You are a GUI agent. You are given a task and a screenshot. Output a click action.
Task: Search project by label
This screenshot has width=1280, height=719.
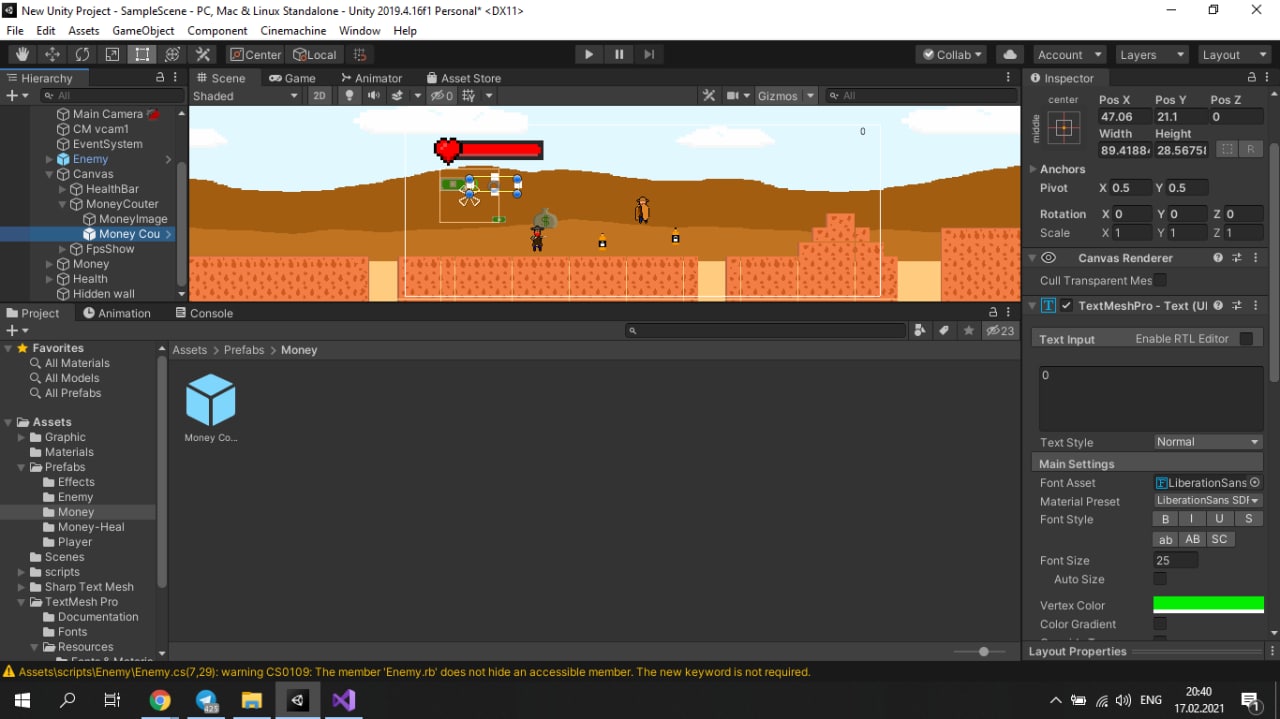tap(944, 331)
